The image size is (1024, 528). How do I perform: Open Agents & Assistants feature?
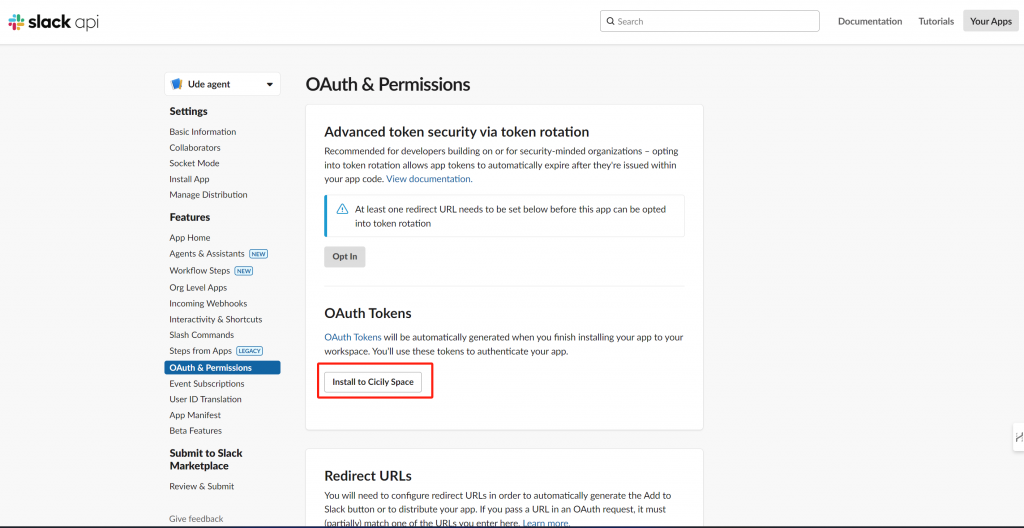click(206, 254)
